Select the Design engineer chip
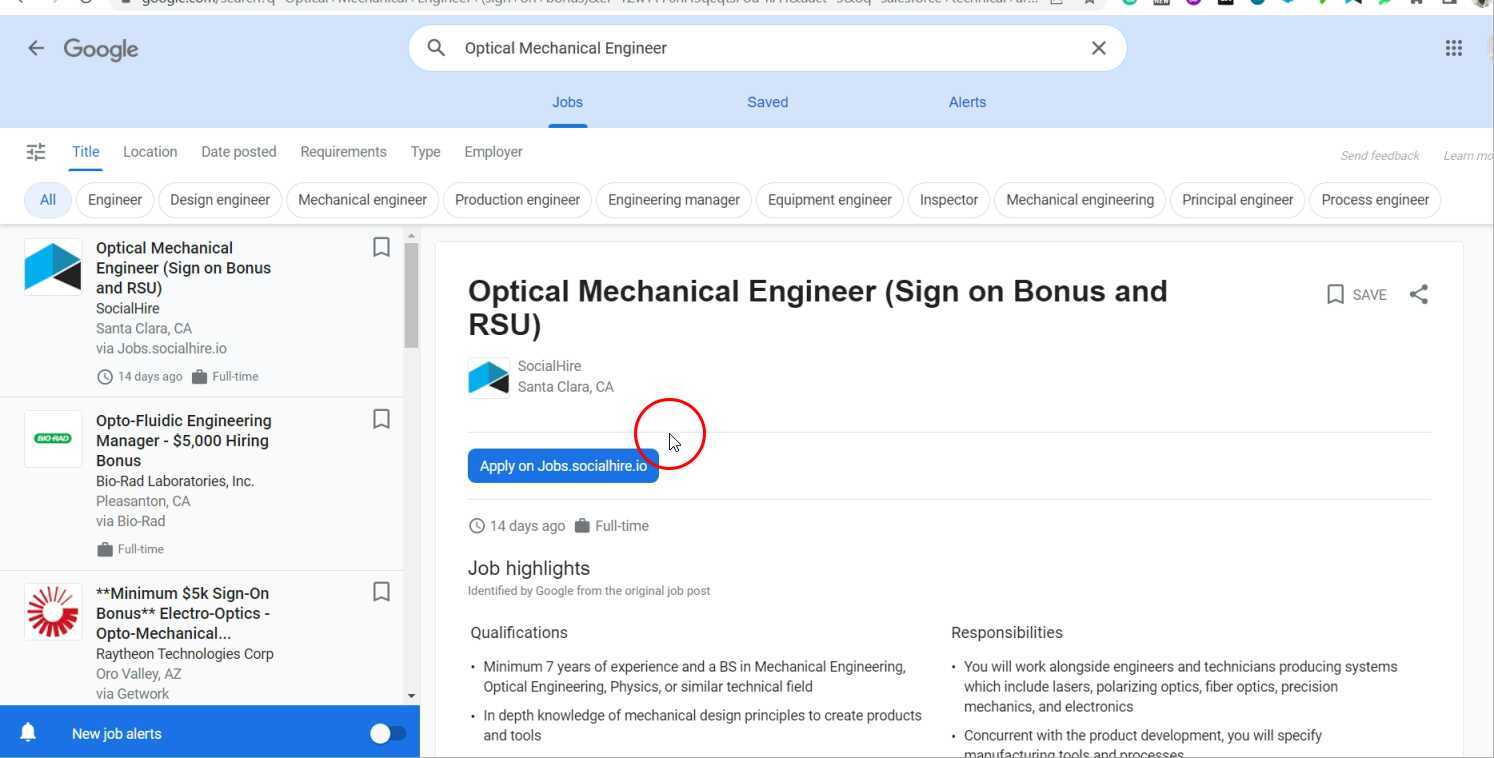1494x758 pixels. pyautogui.click(x=220, y=200)
